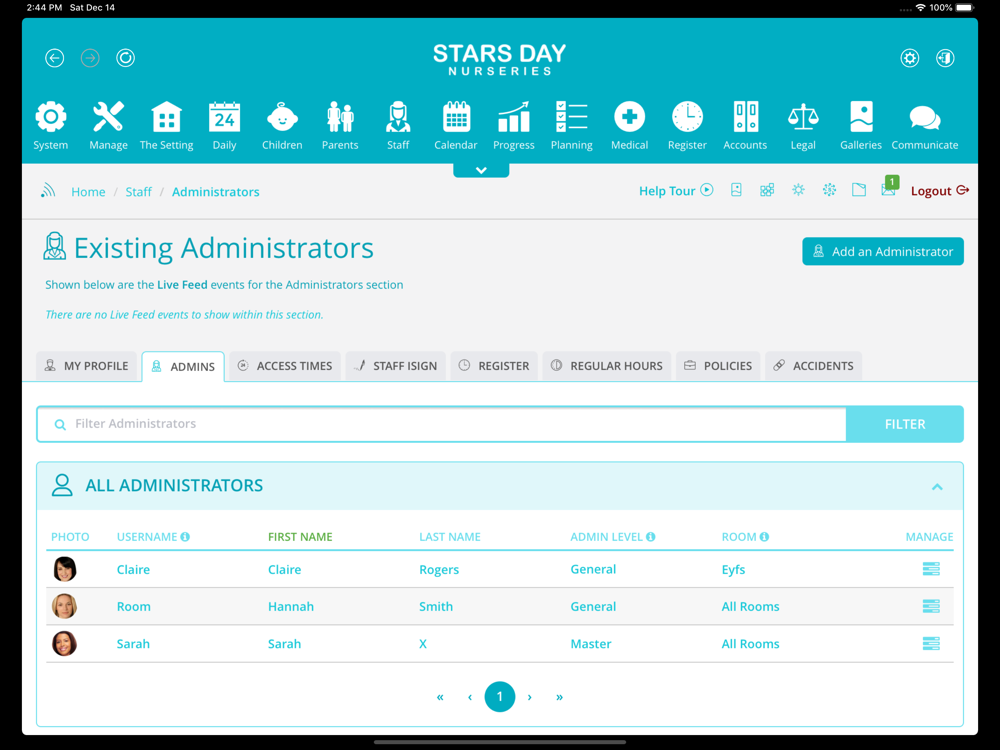The height and width of the screenshot is (750, 1000).
Task: Open the Legal scales section
Action: 803,126
